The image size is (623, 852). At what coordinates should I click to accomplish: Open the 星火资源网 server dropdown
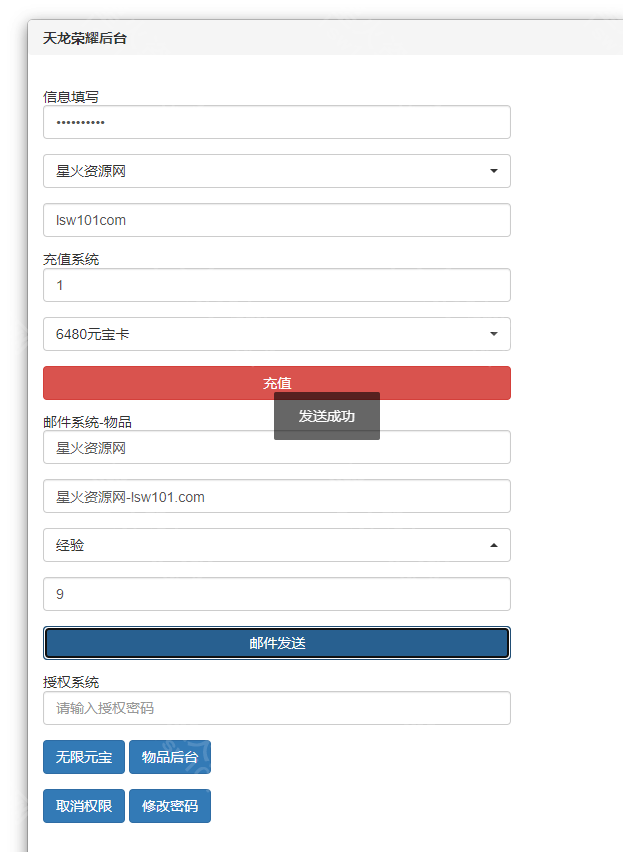pyautogui.click(x=276, y=171)
